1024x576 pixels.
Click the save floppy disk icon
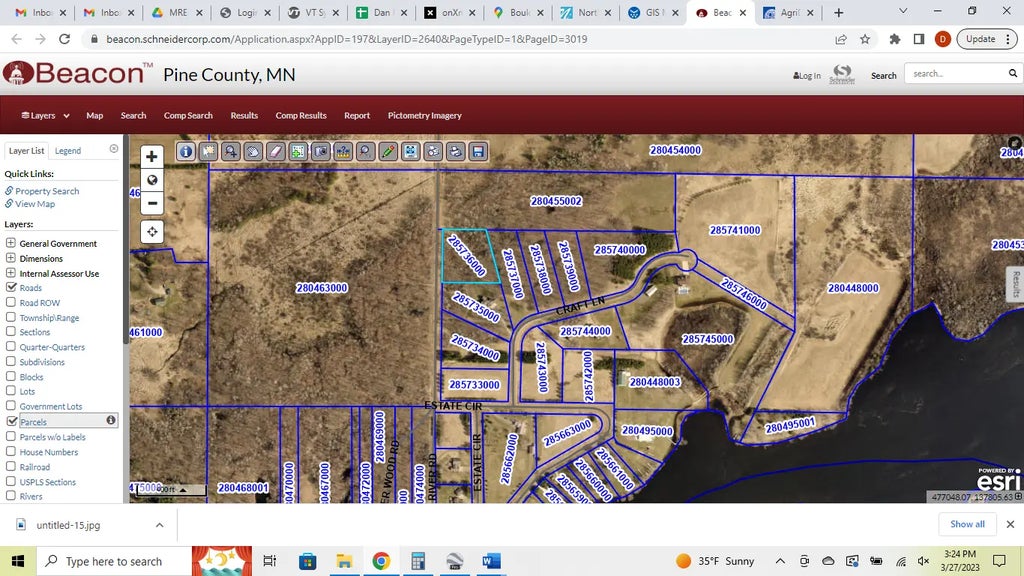(x=478, y=152)
